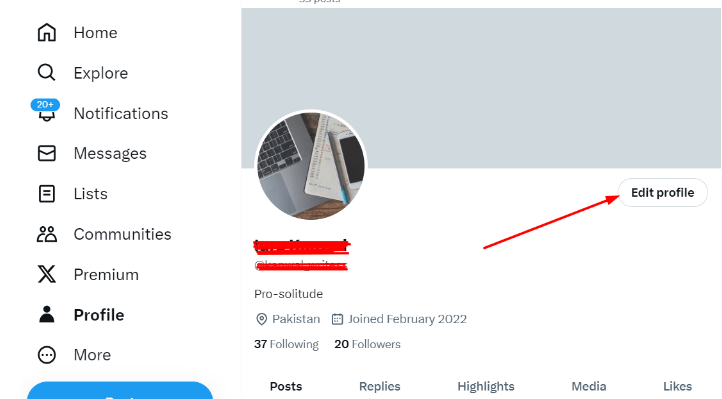Select the Posts tab
This screenshot has height=399, width=722.
click(286, 386)
